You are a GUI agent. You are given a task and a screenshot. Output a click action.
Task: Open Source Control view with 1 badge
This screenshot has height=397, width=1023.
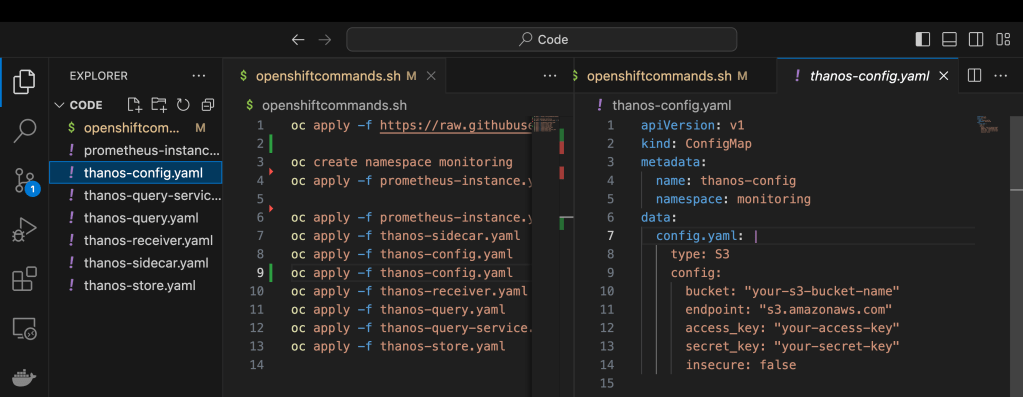[x=26, y=181]
